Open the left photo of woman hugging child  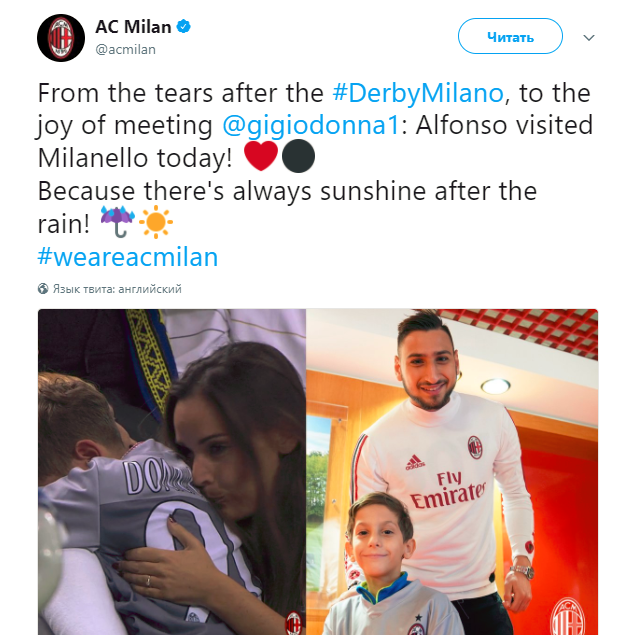pos(172,472)
